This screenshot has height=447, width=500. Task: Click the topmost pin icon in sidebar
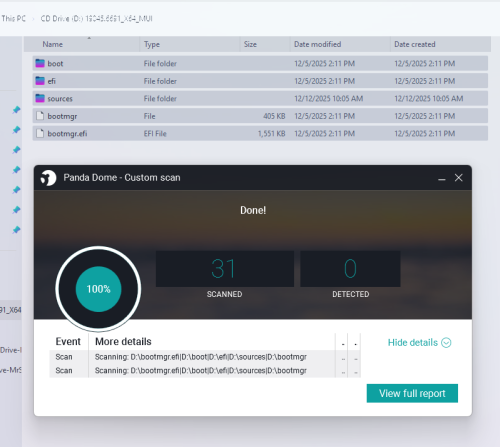pos(16,110)
